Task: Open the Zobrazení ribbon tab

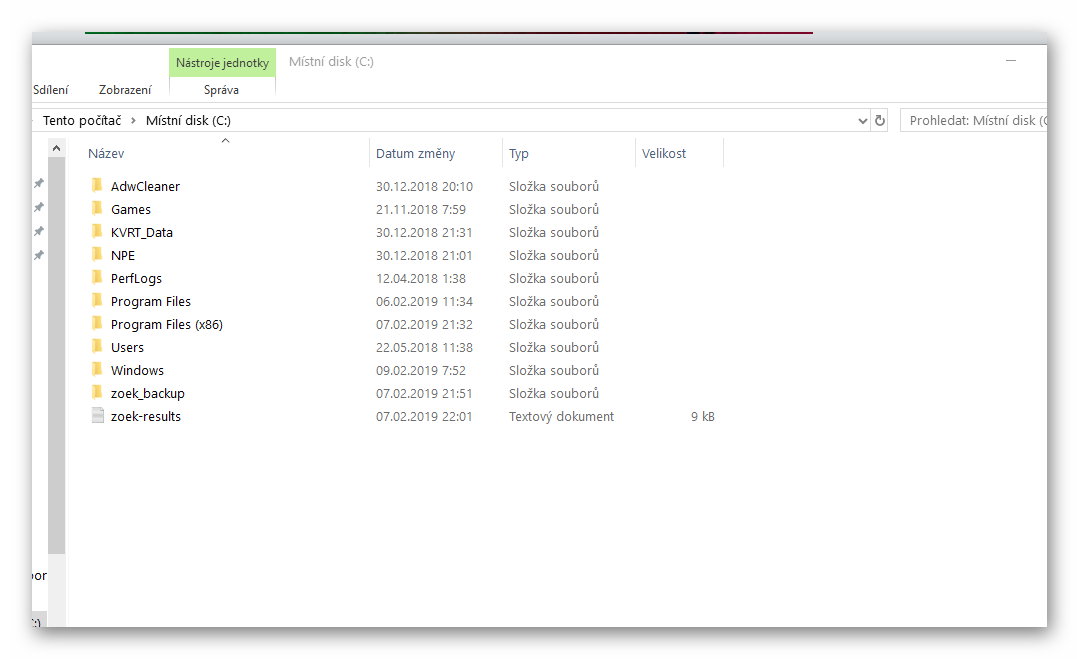Action: 125,89
